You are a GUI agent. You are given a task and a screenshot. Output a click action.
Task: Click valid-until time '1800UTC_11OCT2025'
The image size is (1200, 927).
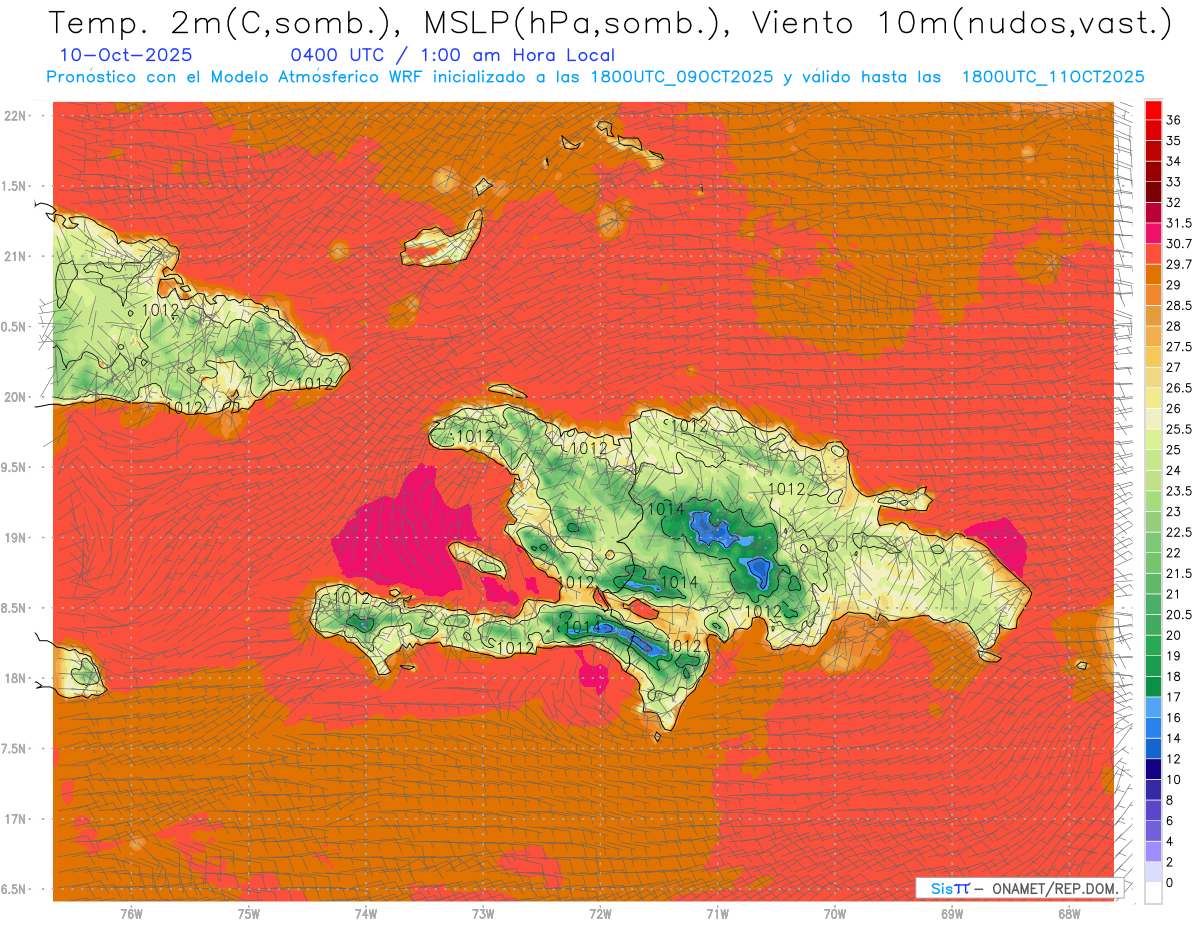(x=1053, y=77)
